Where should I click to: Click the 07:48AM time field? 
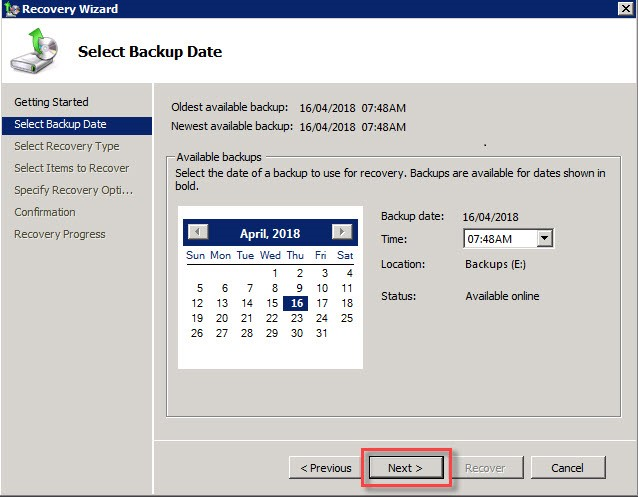click(500, 238)
